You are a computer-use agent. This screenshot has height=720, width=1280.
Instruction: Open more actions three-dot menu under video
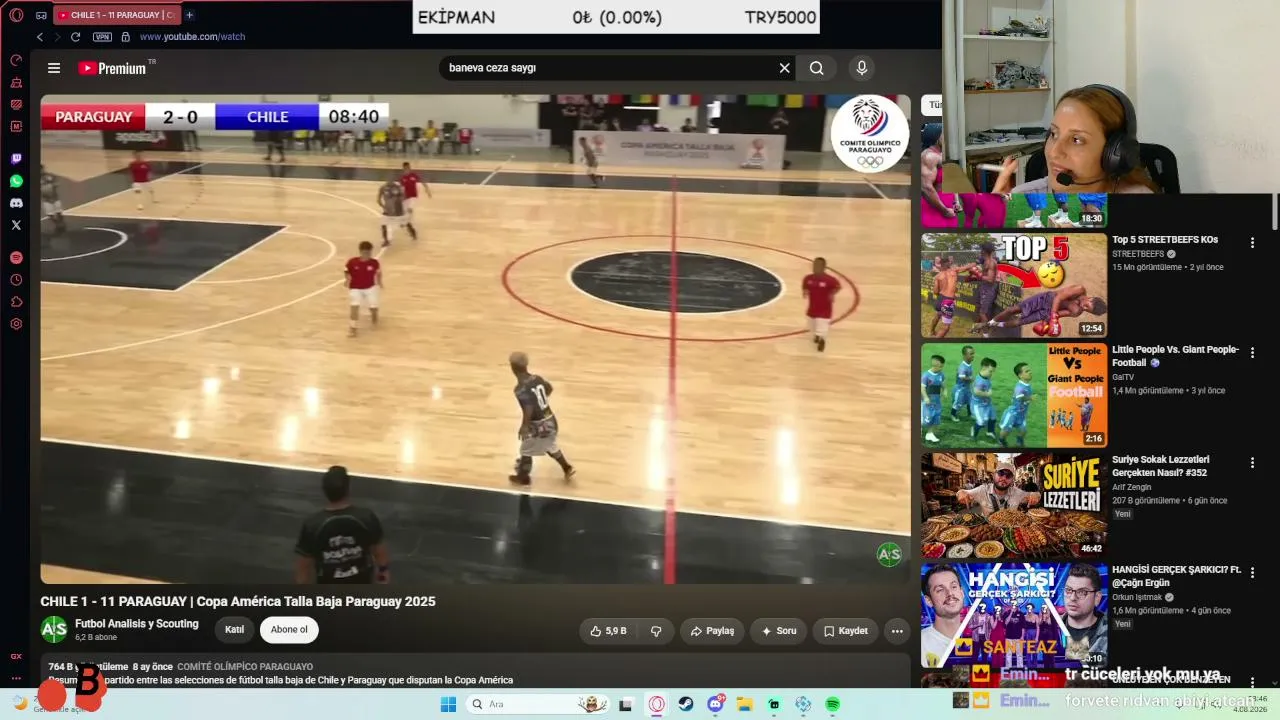click(897, 631)
